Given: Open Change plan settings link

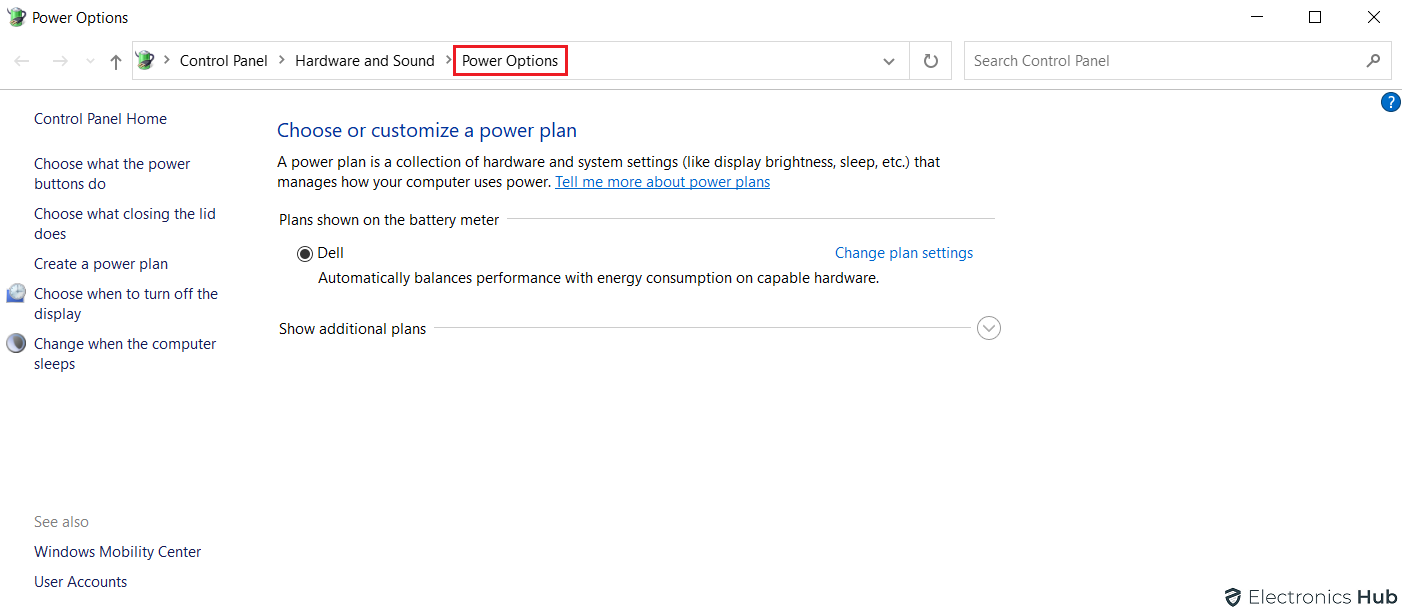Looking at the screenshot, I should click(904, 253).
